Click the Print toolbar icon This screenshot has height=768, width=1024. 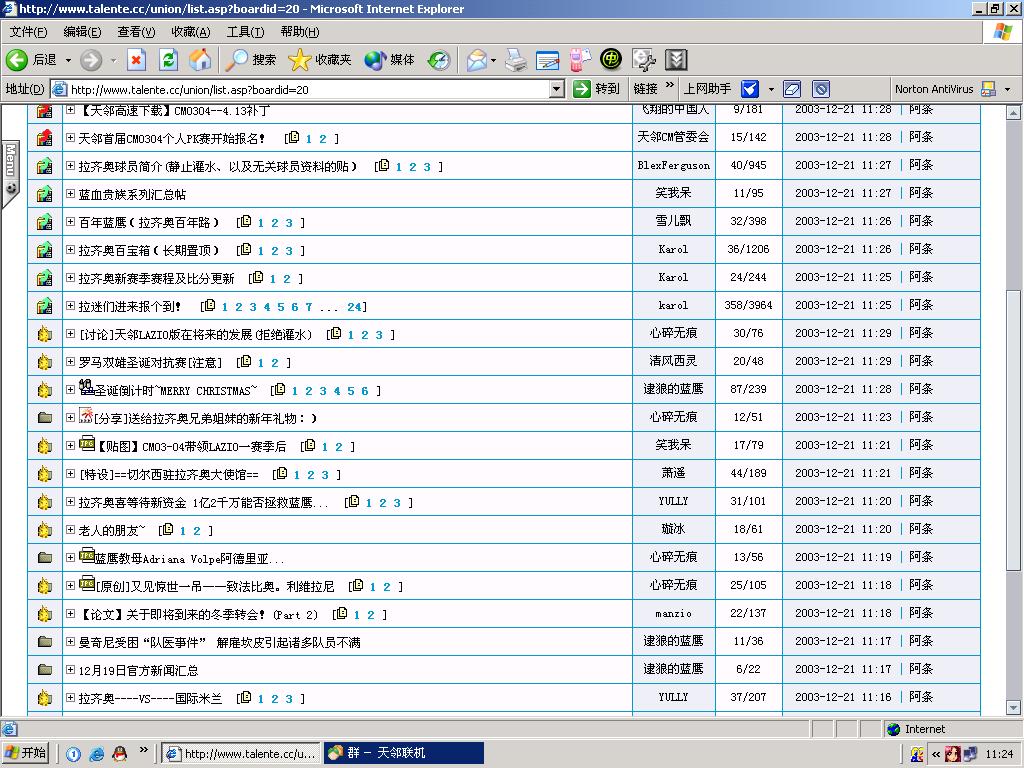[x=515, y=60]
